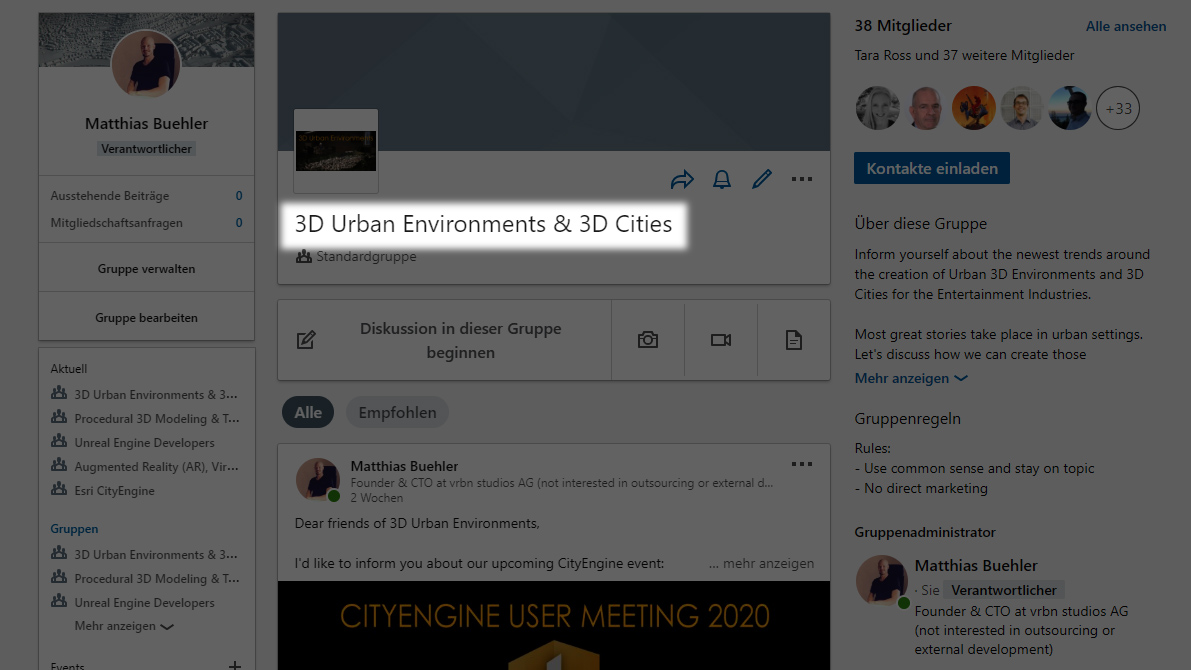1191x670 pixels.
Task: Click the bald man member avatar
Action: 926,108
